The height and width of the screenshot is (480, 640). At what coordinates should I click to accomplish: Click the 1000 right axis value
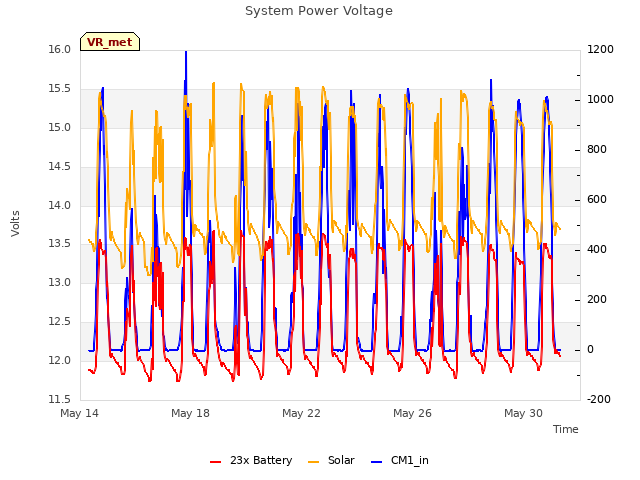tap(600, 100)
